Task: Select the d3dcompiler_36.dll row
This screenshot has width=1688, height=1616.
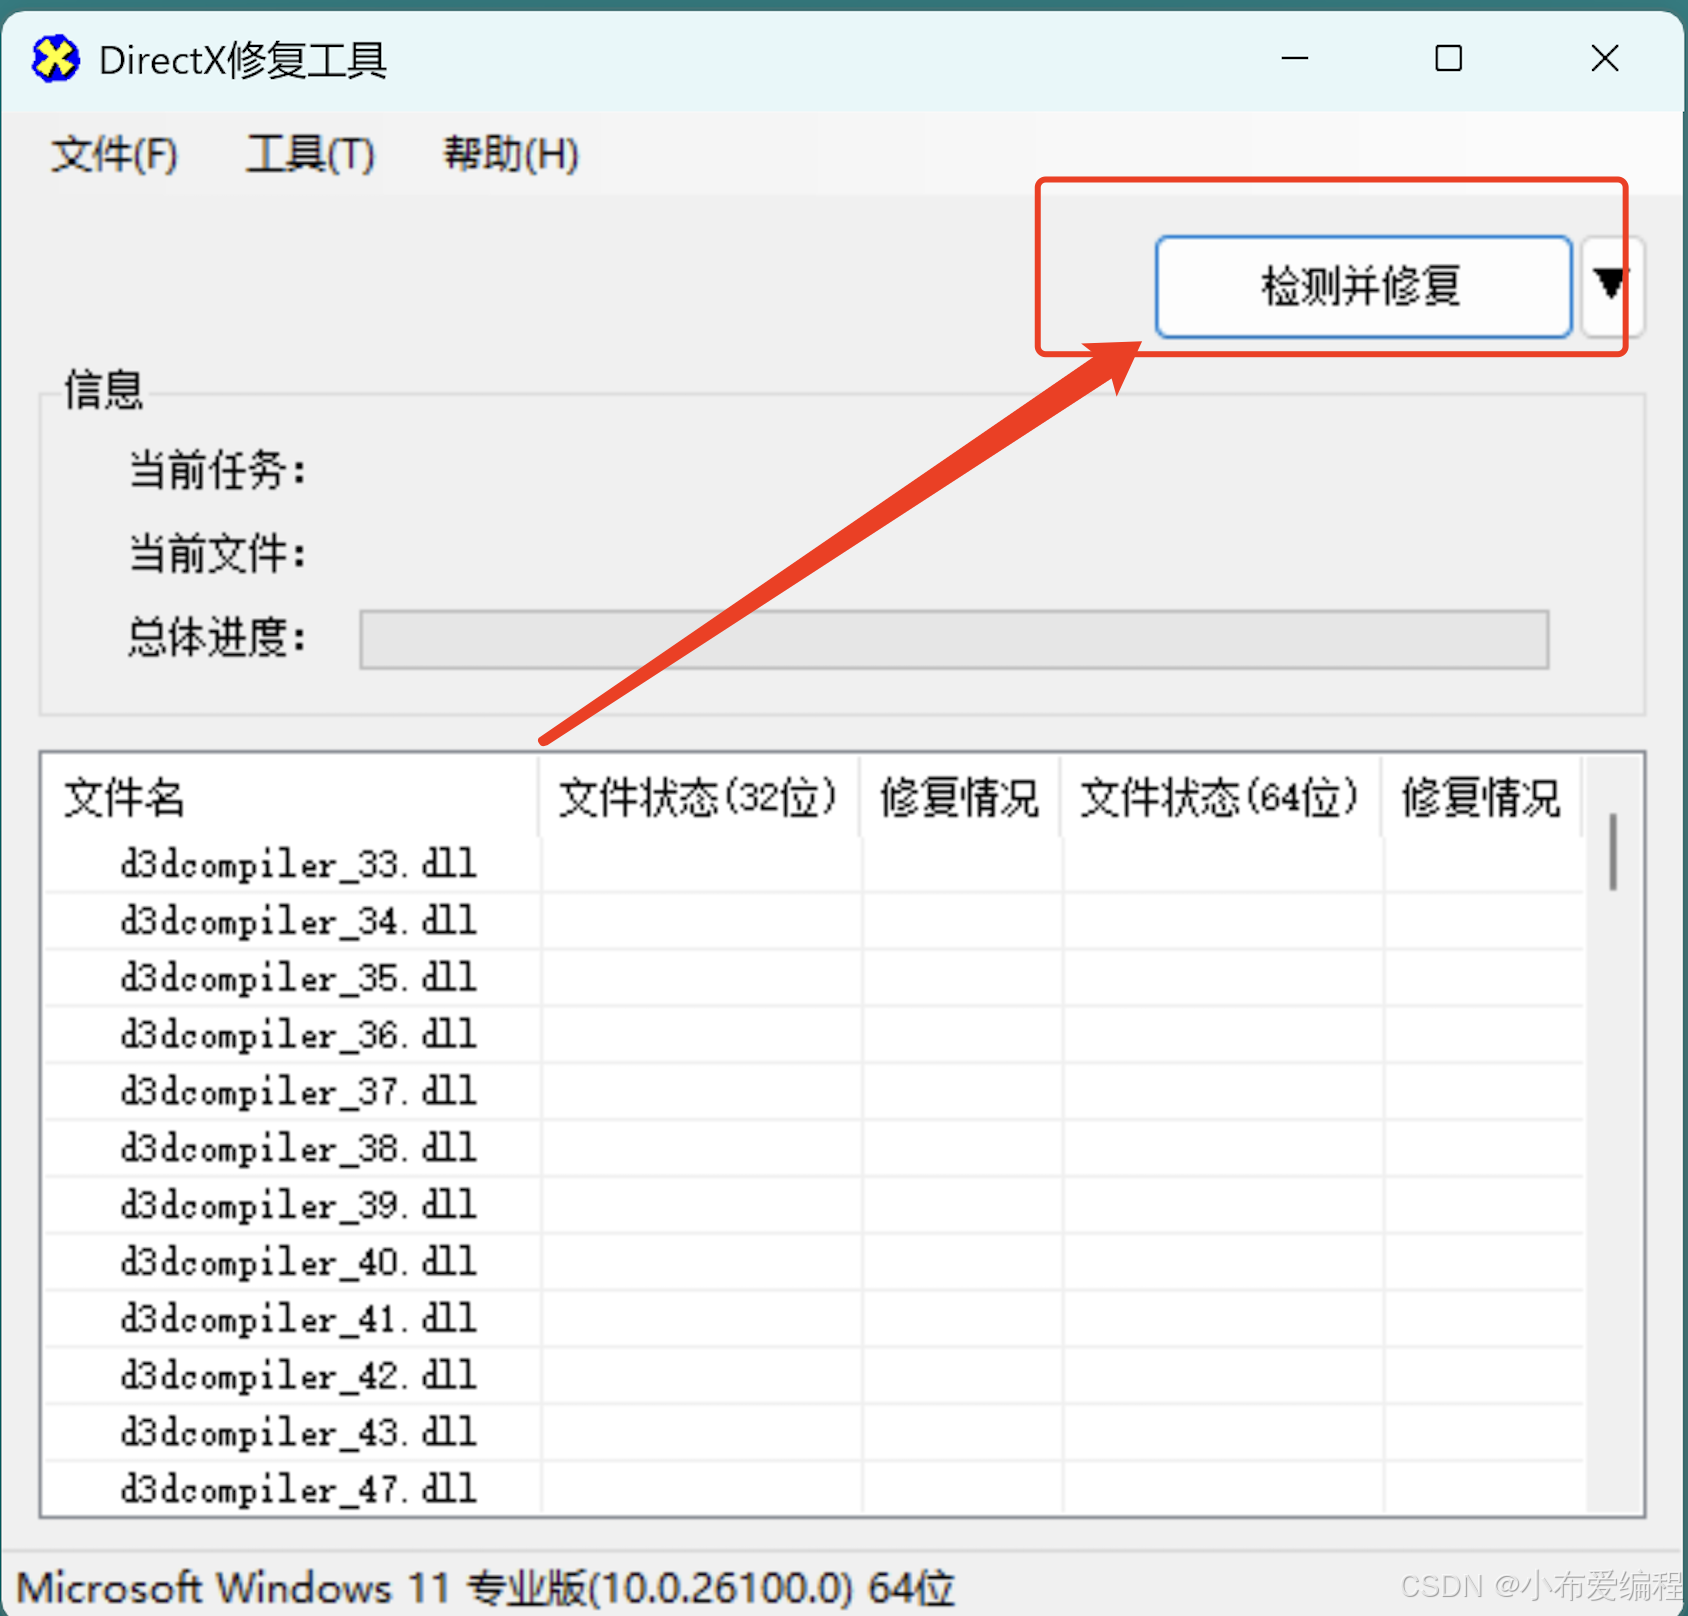Action: [x=813, y=1035]
